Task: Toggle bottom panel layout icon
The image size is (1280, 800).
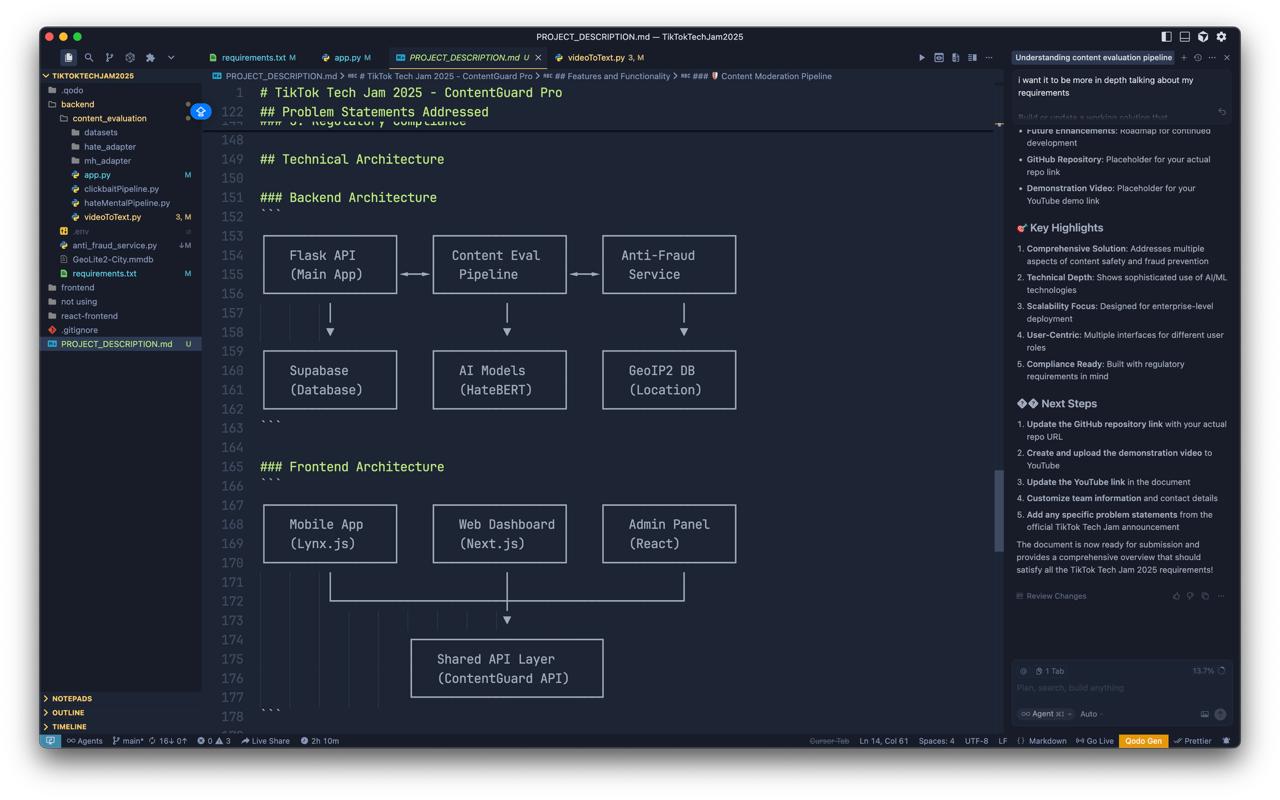Action: [1185, 37]
